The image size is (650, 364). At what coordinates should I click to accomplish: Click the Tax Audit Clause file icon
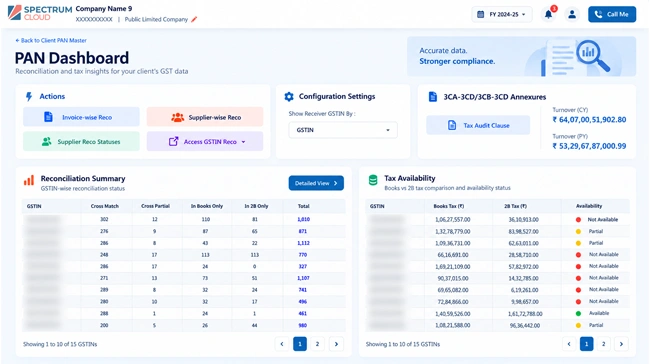pyautogui.click(x=452, y=125)
